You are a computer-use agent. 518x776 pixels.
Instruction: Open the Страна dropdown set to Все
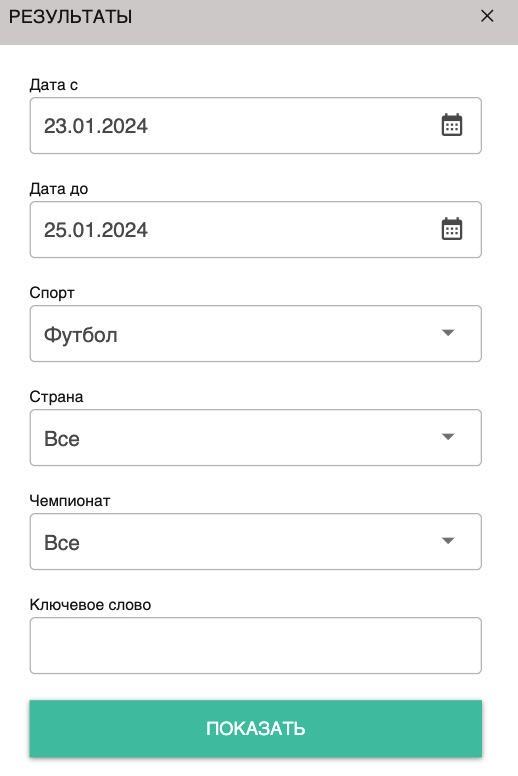tap(255, 437)
